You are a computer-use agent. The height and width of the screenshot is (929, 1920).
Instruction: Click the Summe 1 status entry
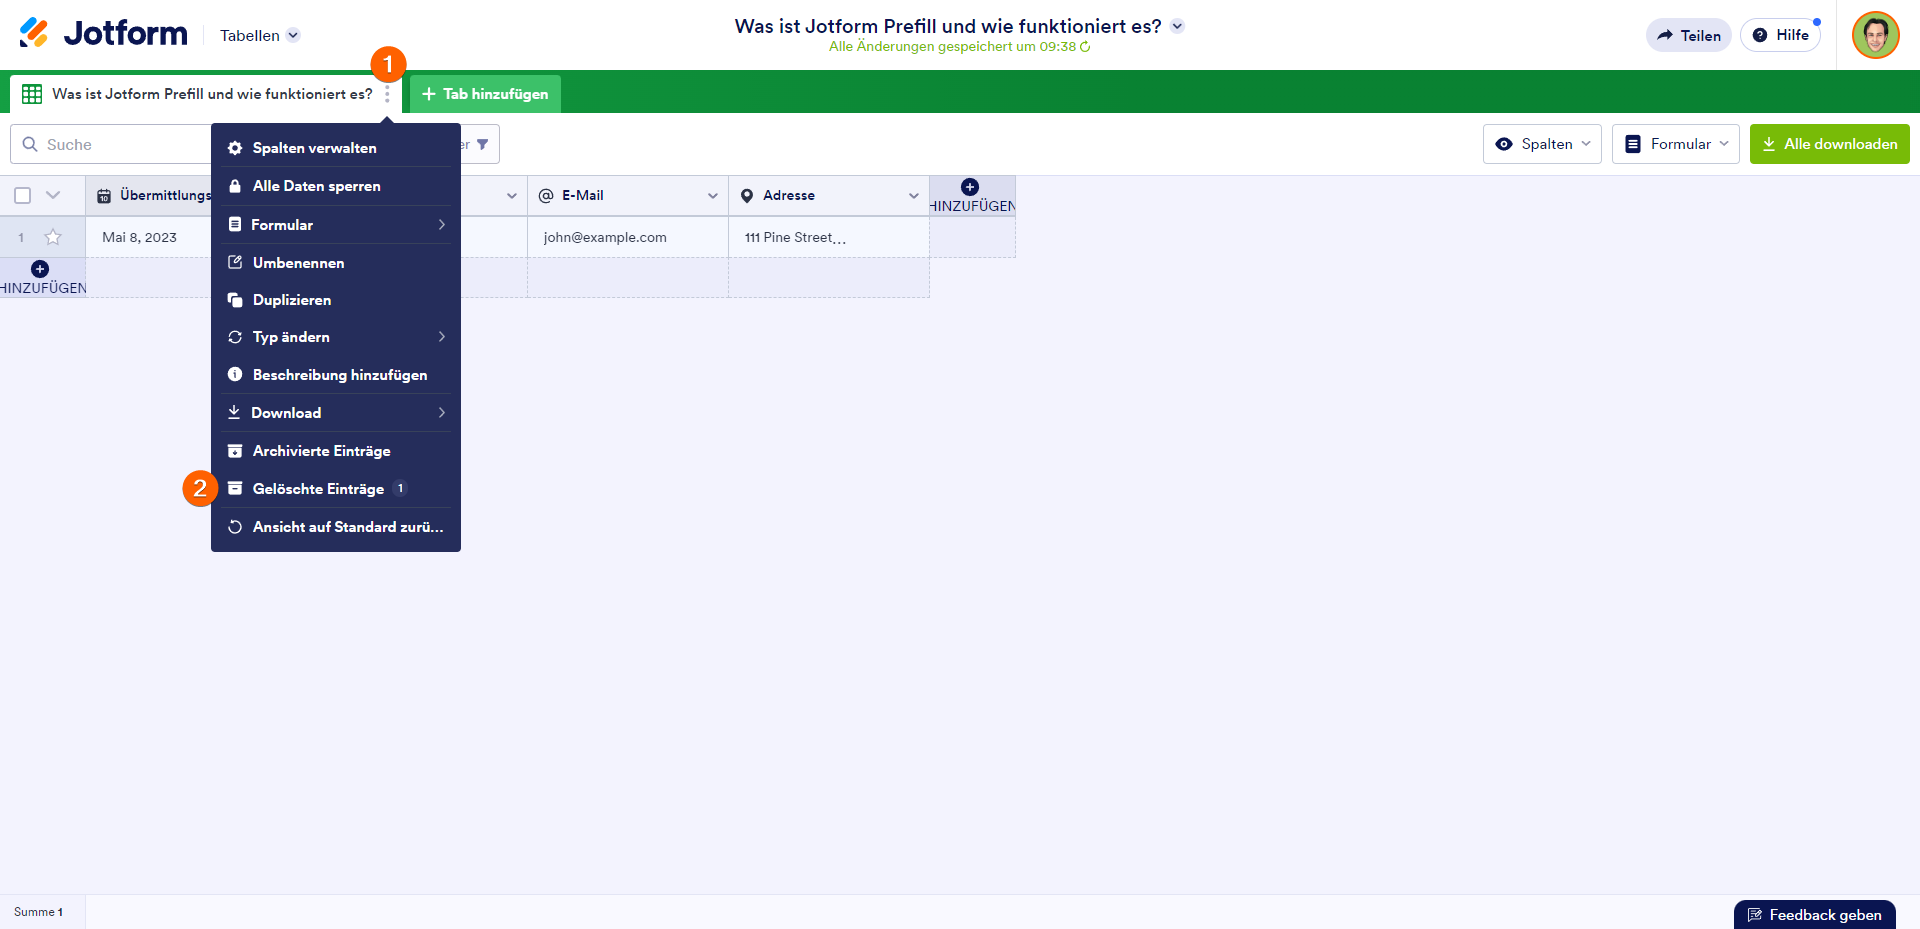pos(39,912)
